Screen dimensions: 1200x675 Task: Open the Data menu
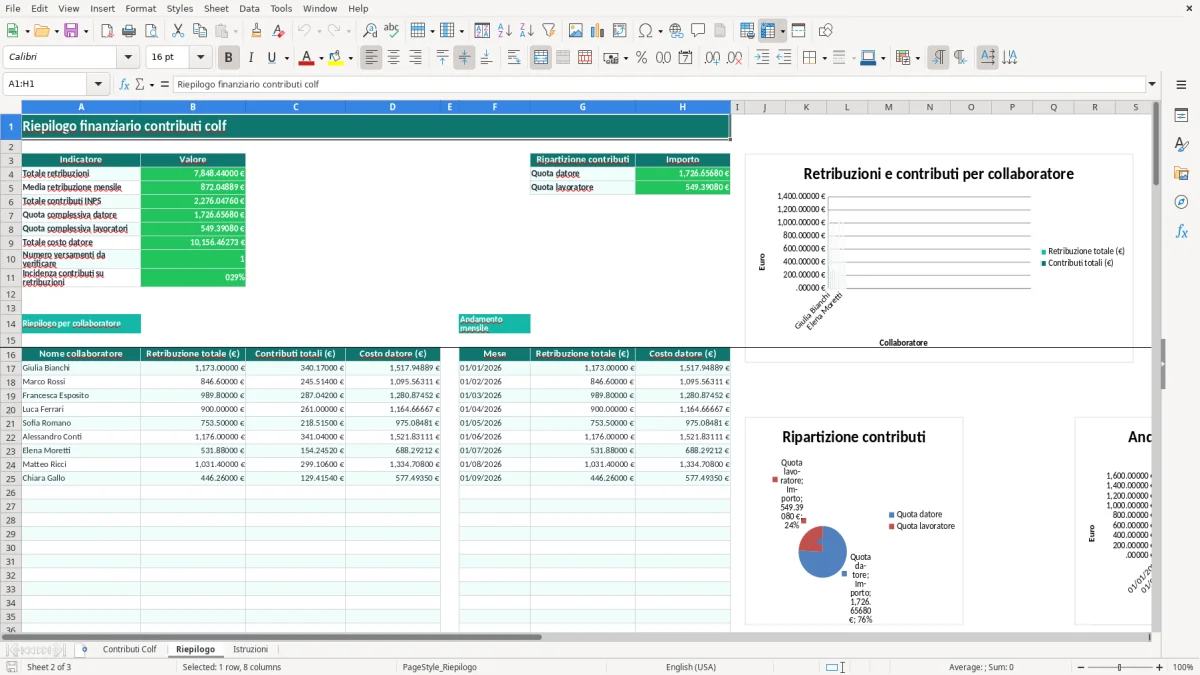pyautogui.click(x=249, y=8)
